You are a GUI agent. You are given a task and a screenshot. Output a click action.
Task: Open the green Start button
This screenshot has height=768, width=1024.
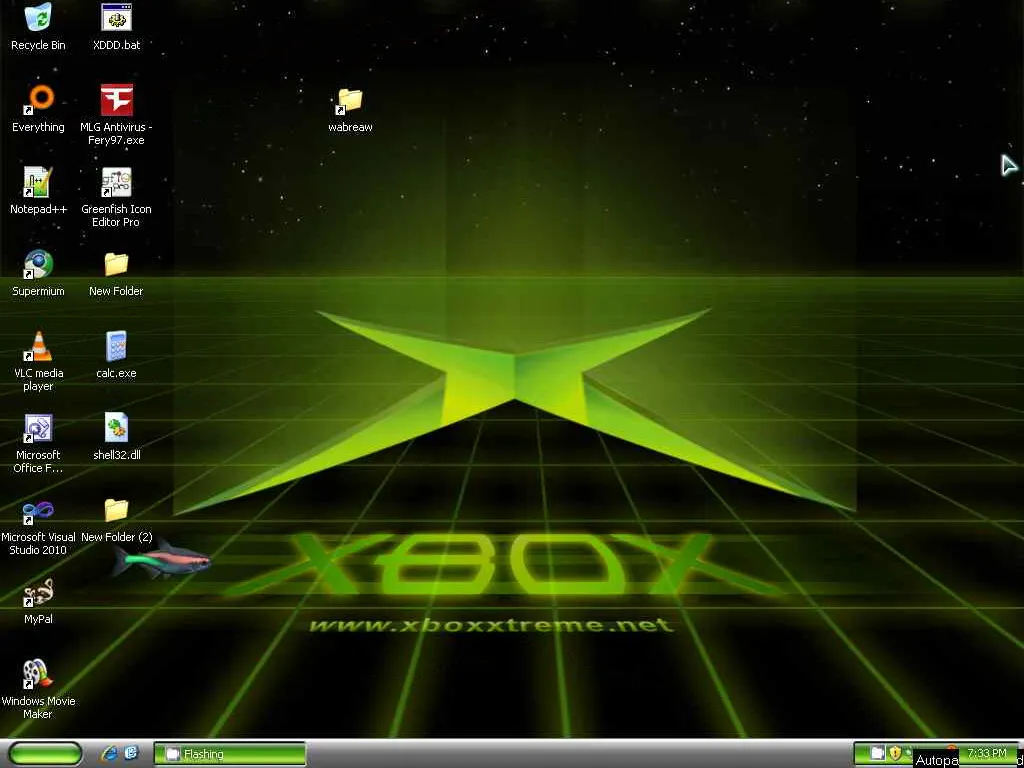(46, 754)
